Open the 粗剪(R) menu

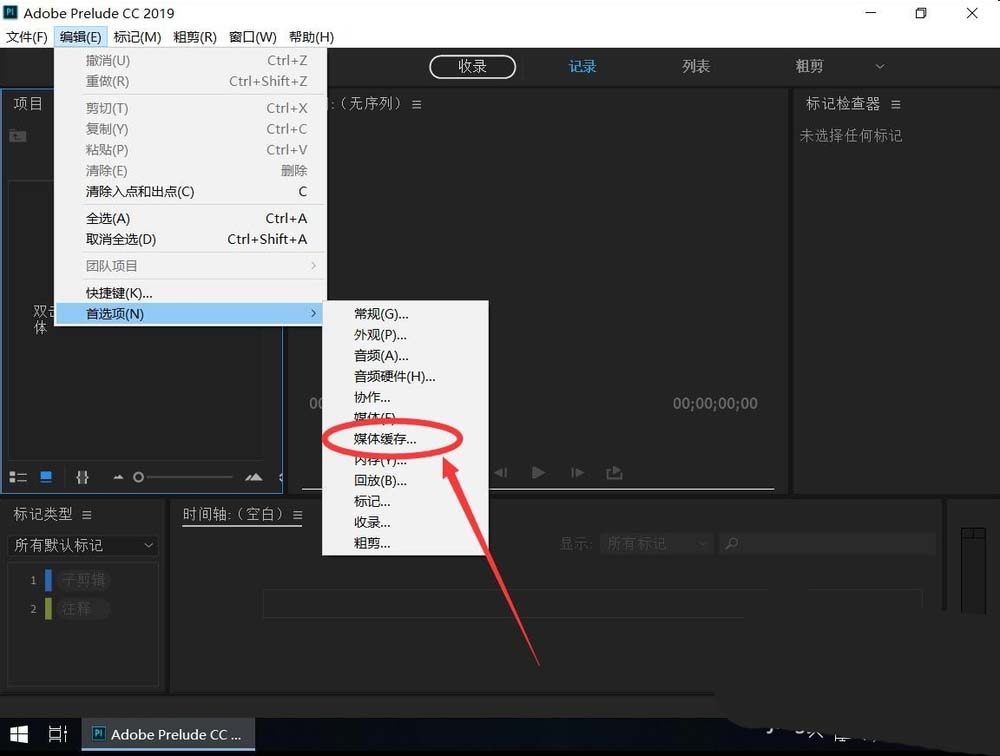tap(195, 37)
